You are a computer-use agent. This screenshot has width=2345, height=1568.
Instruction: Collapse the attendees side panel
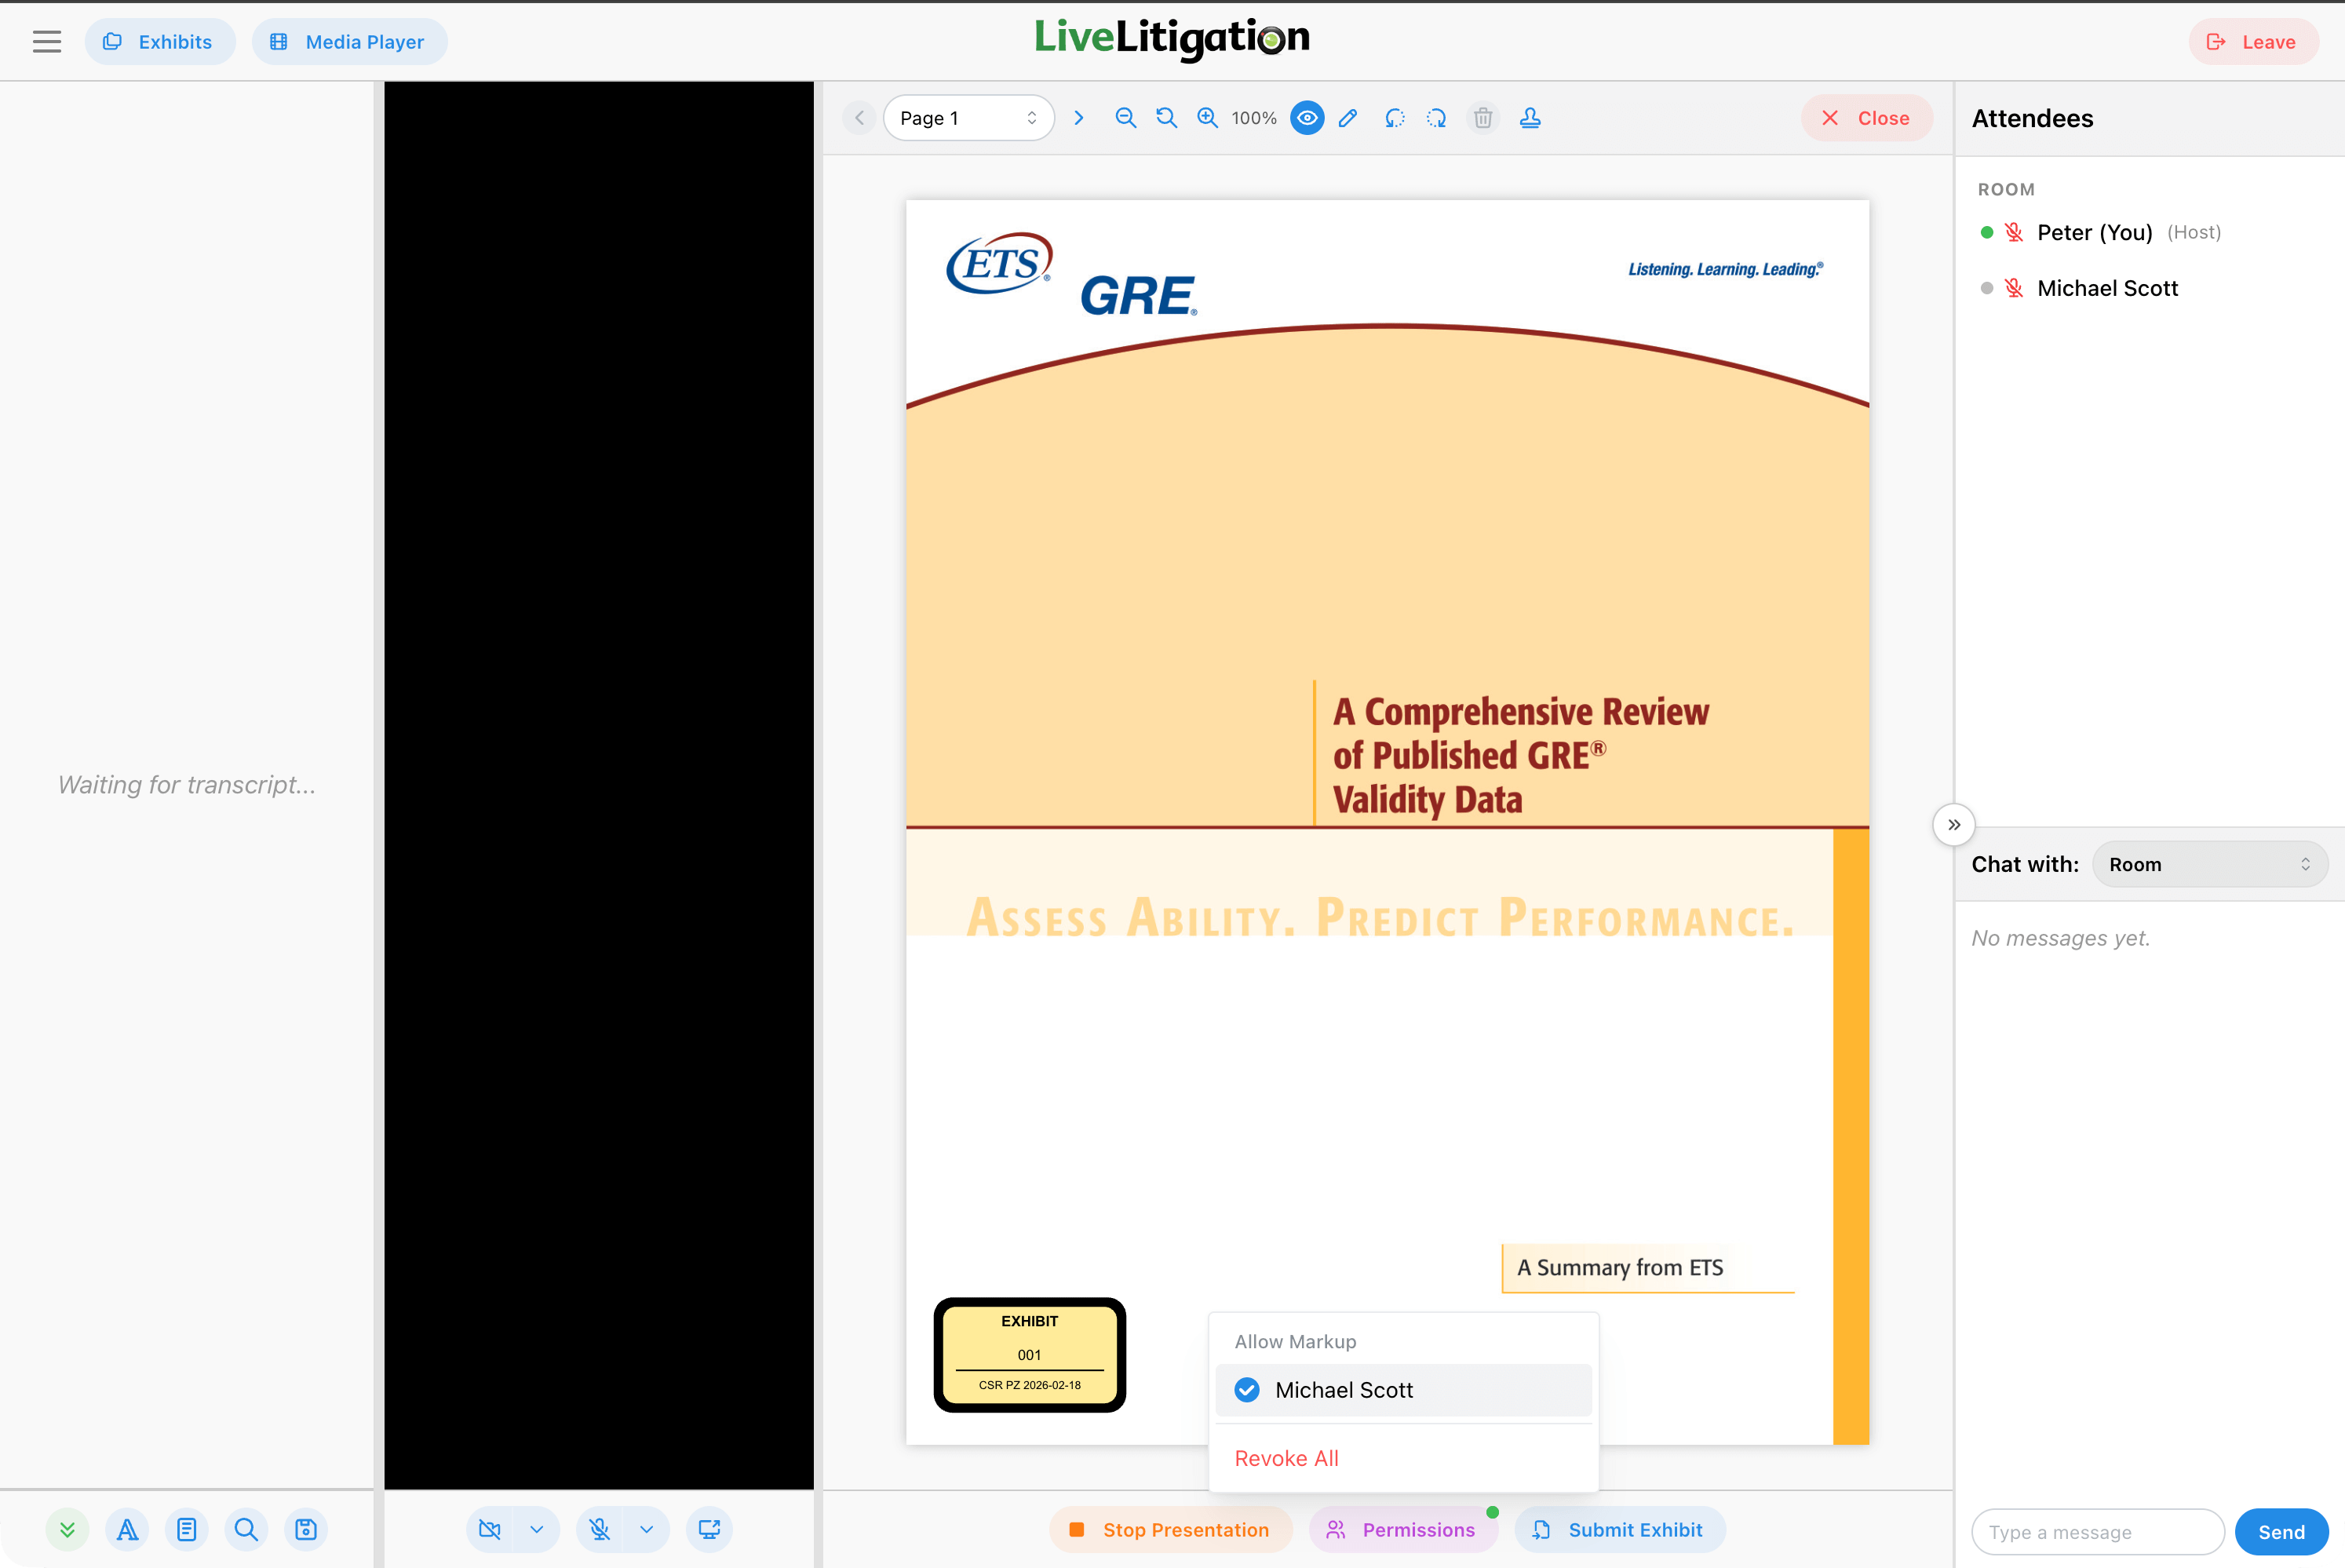pyautogui.click(x=1953, y=825)
